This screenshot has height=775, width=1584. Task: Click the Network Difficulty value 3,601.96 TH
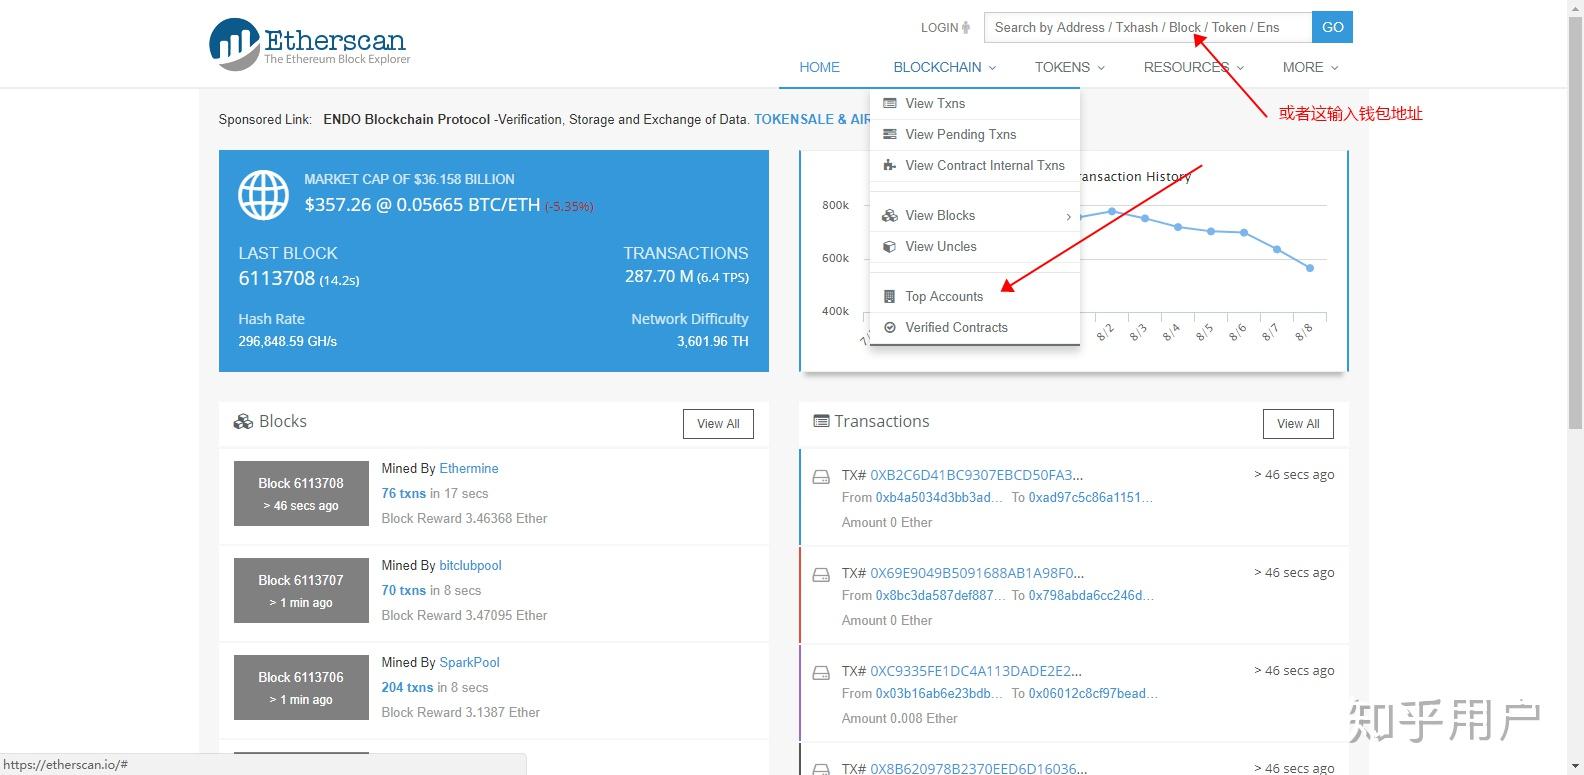713,341
